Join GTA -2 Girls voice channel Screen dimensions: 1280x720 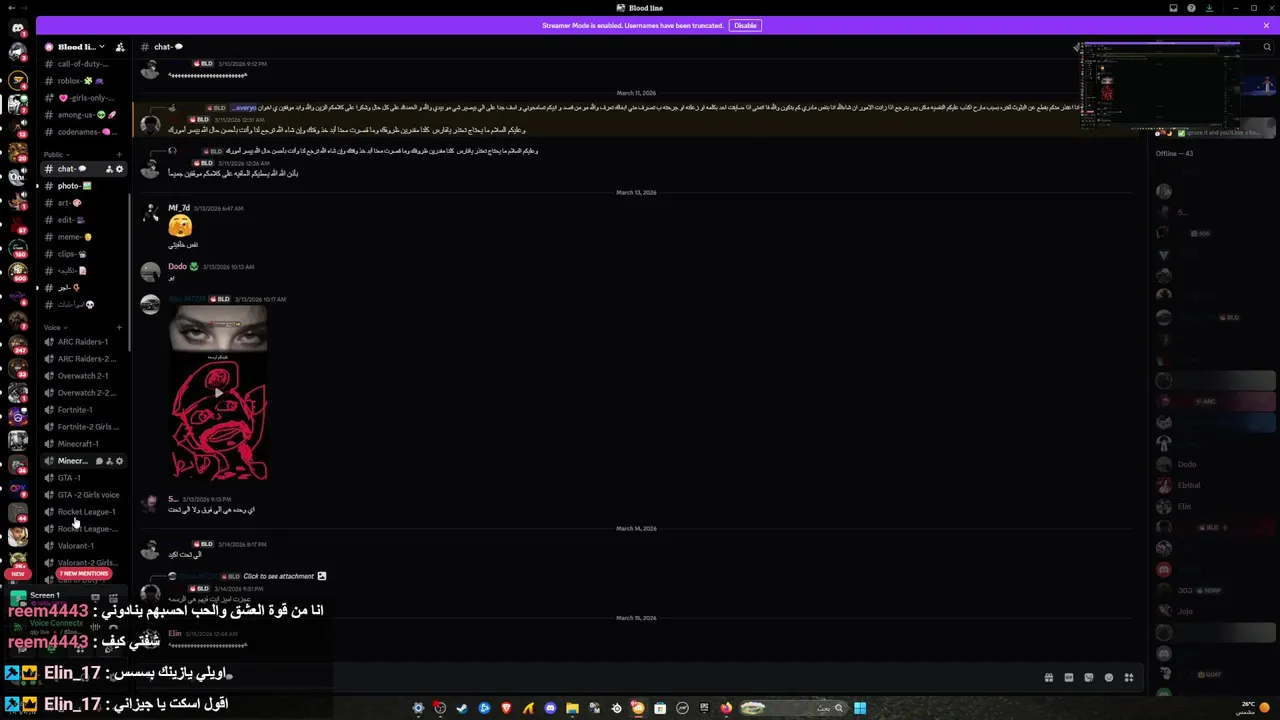pos(84,495)
